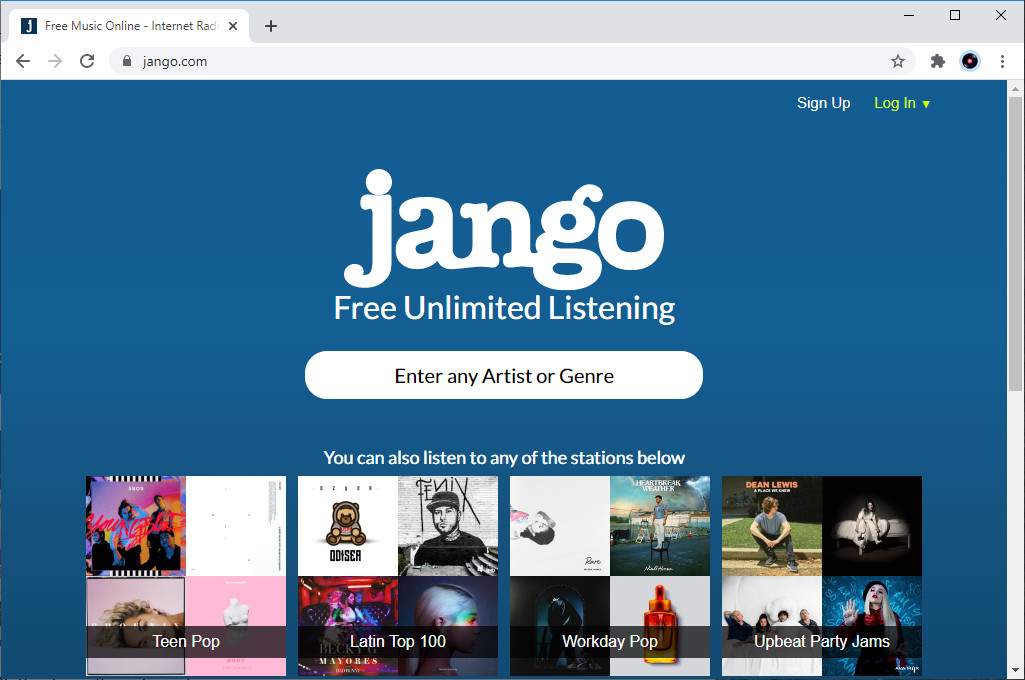
Task: Maximize the Chrome window
Action: pos(954,15)
